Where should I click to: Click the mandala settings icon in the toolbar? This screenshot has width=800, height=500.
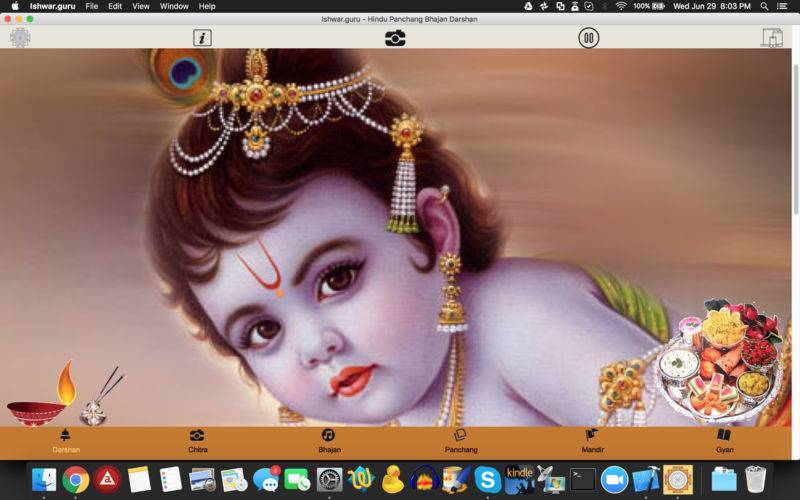click(x=20, y=38)
